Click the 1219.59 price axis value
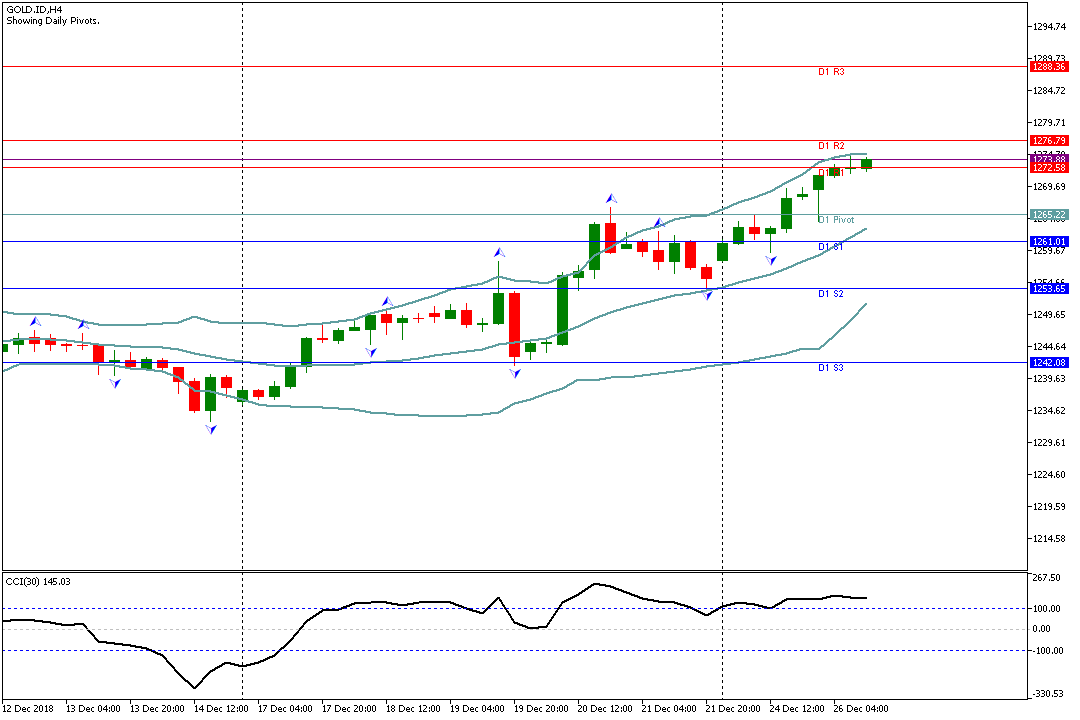Image resolution: width=1080 pixels, height=720 pixels. point(1050,506)
